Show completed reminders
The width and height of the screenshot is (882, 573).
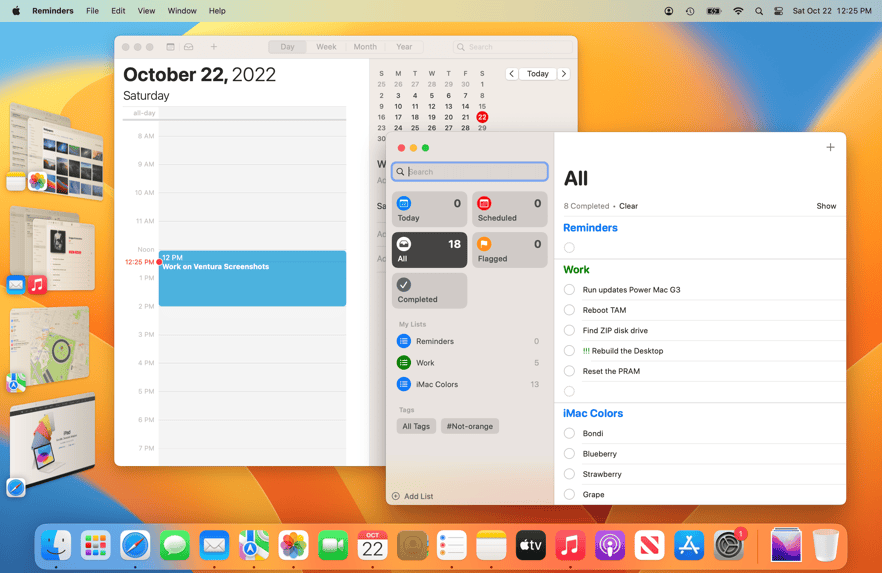tap(826, 206)
